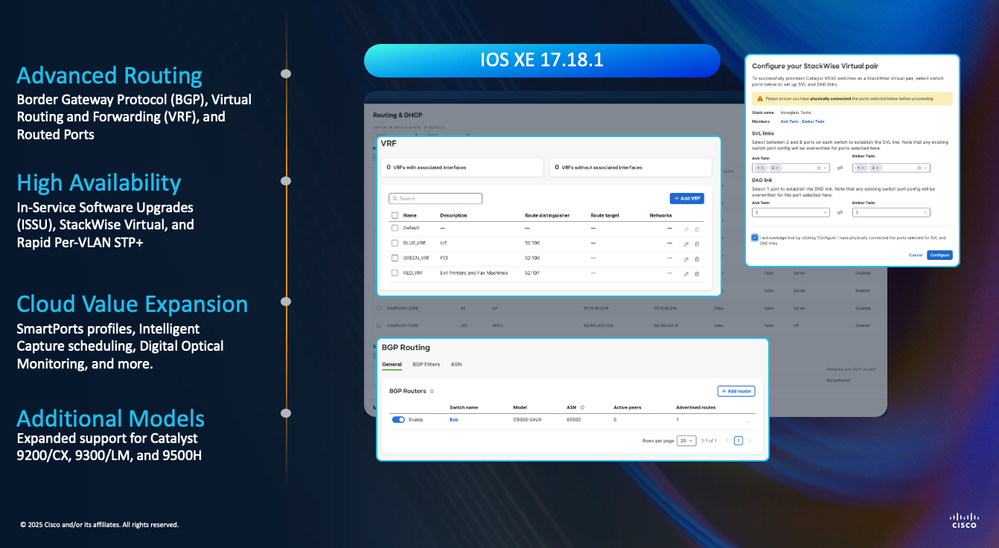Click the Route distinguisher column header
This screenshot has width=999, height=548.
point(547,215)
